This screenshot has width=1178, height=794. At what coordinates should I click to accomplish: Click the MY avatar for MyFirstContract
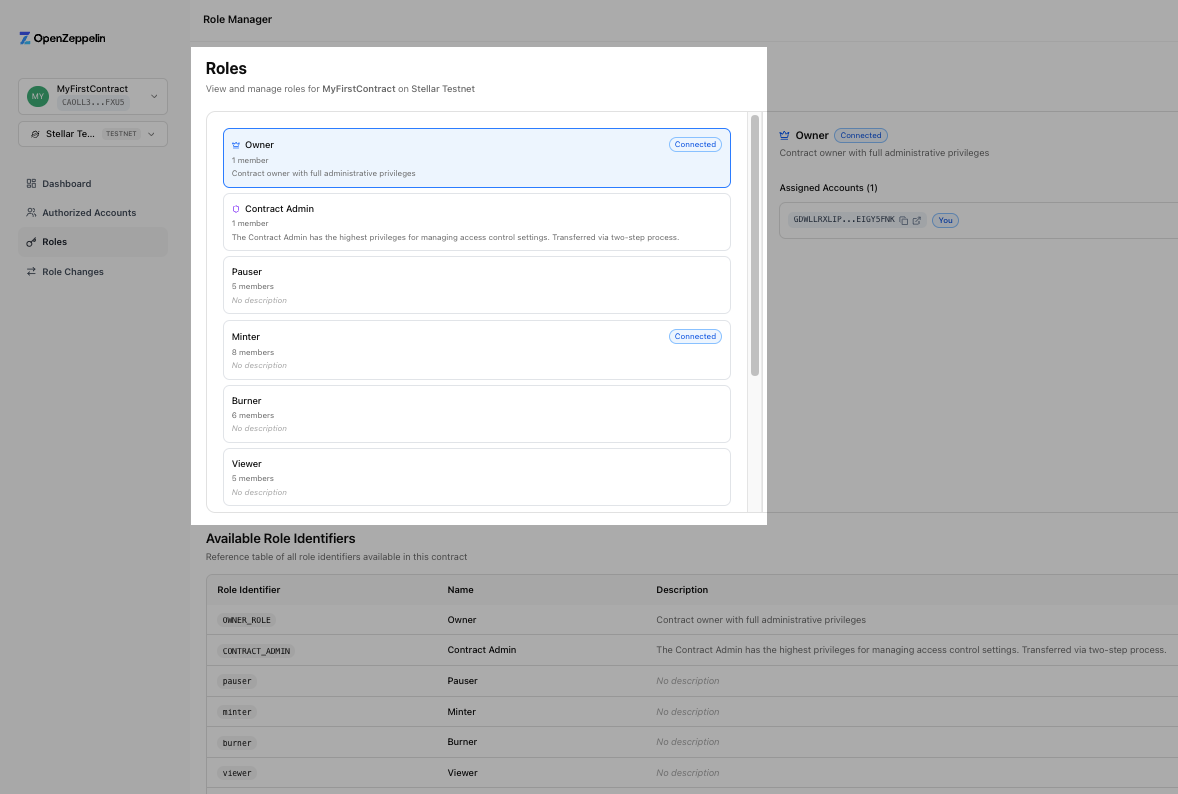[37, 95]
